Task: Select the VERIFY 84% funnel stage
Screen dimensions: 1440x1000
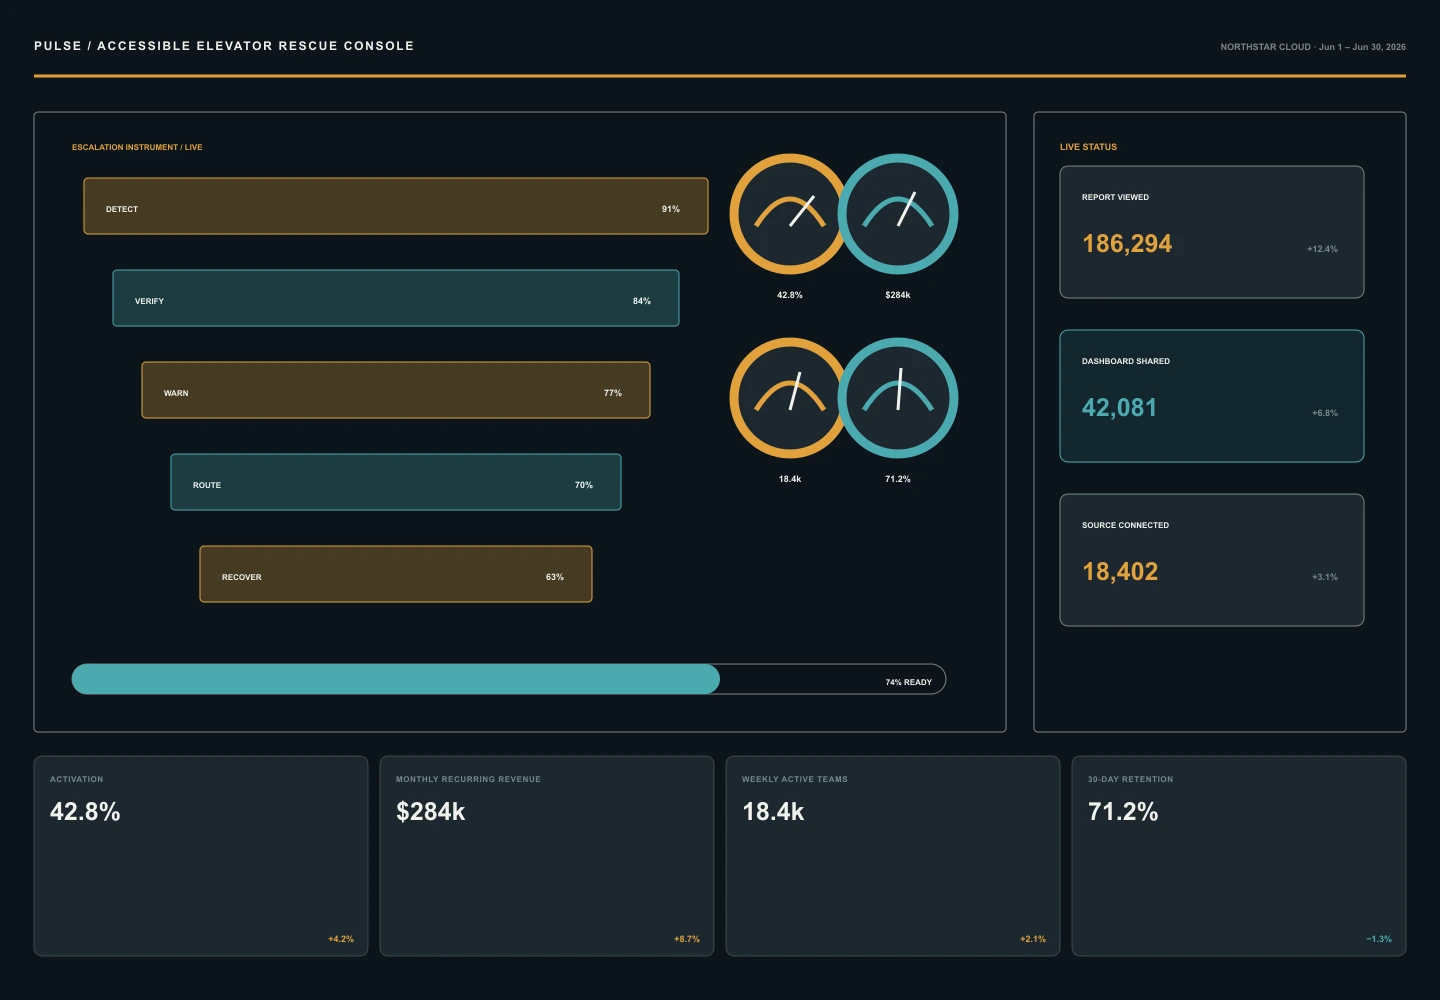Action: coord(396,298)
